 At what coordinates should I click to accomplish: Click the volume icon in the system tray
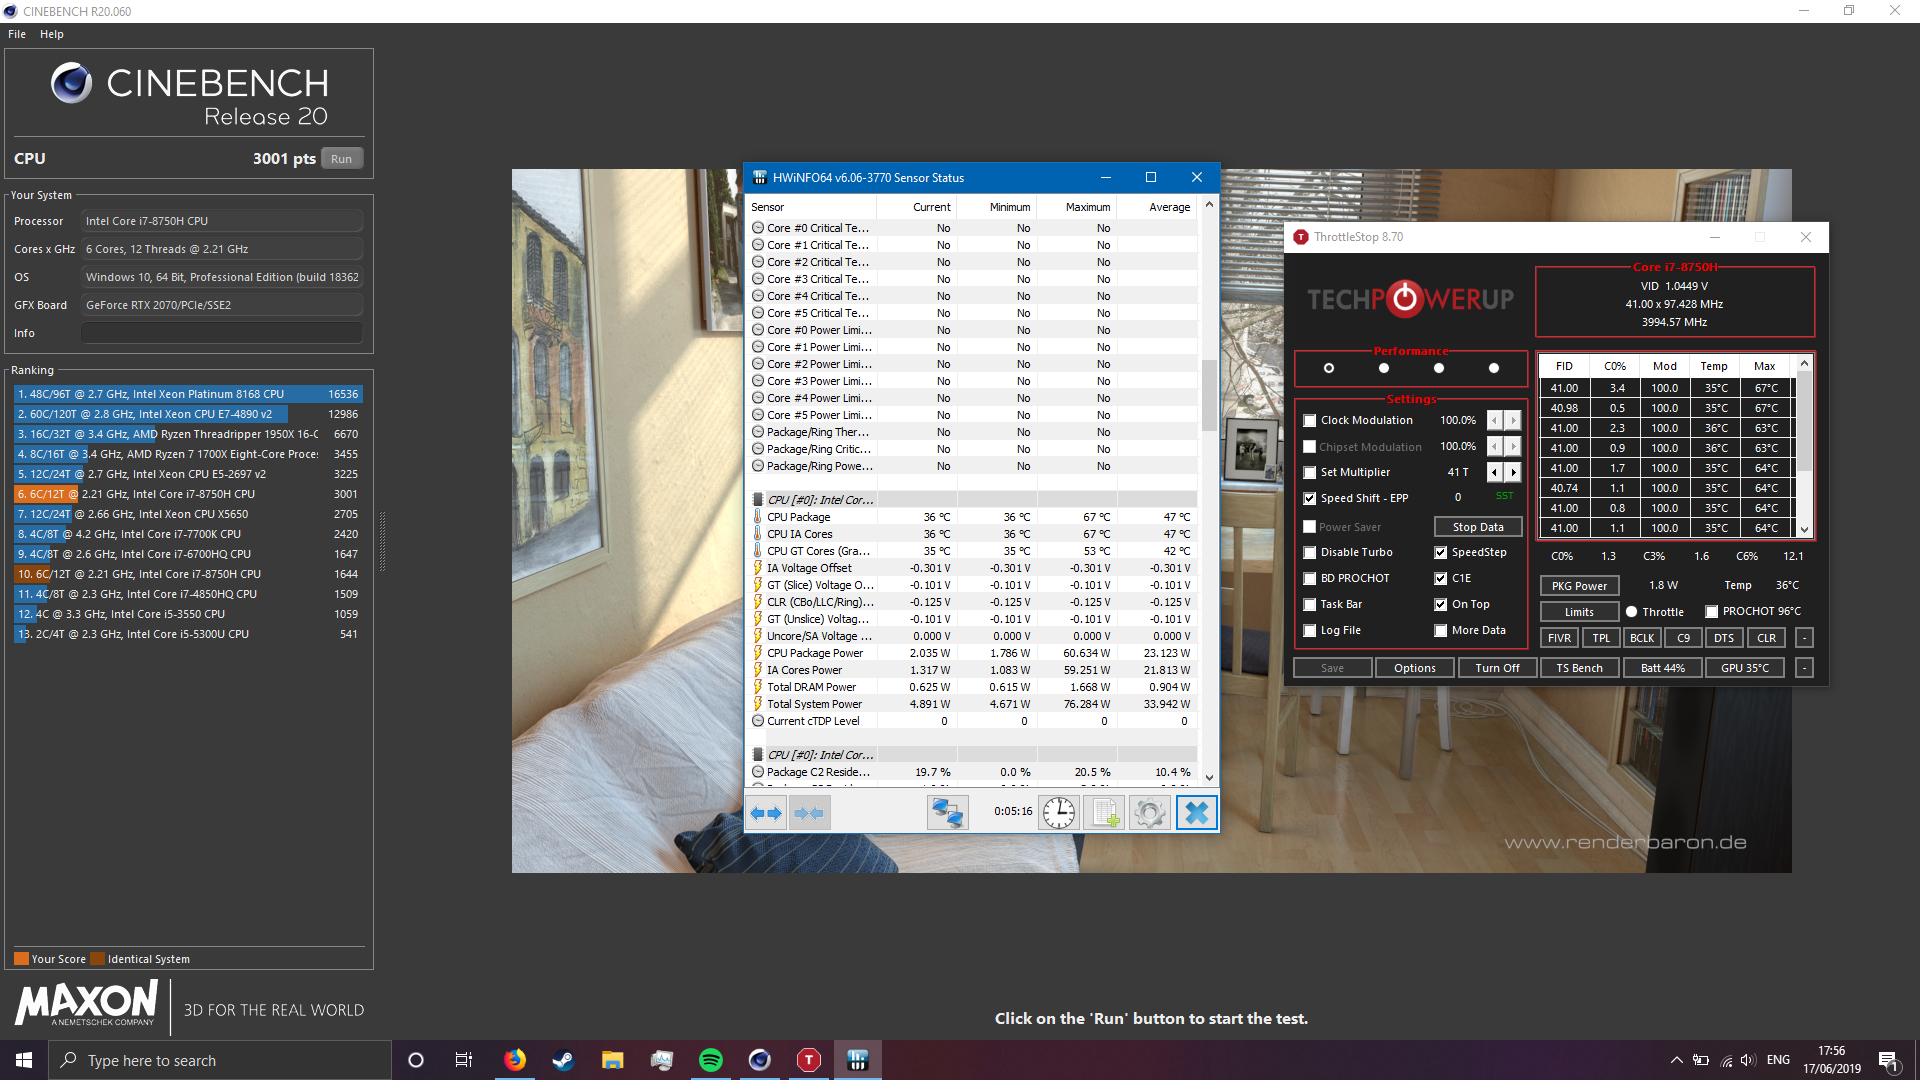[1747, 1060]
